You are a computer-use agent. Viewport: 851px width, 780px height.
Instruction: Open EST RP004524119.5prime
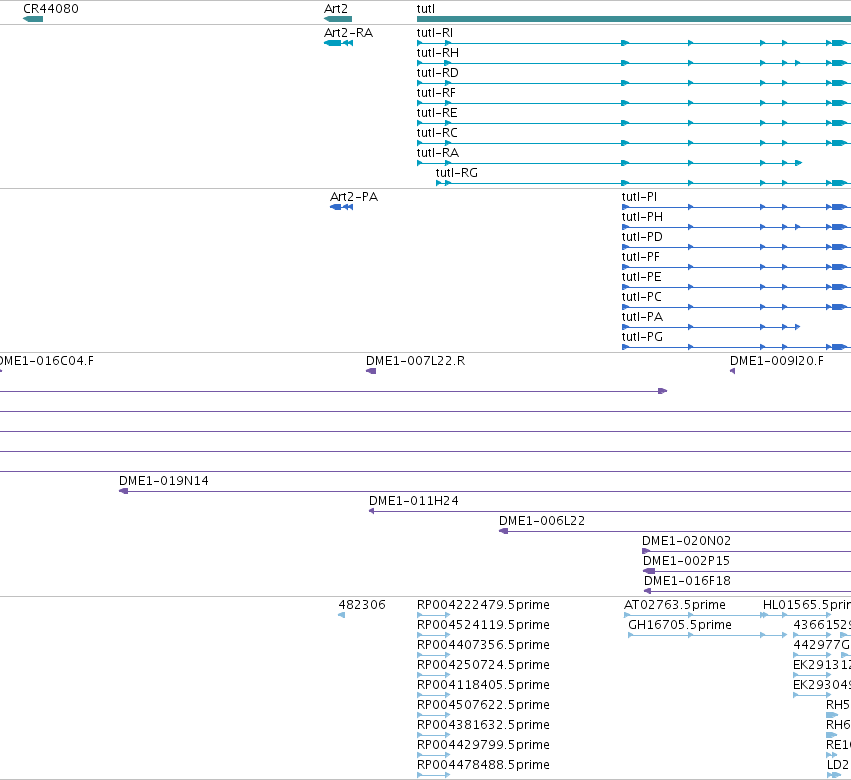[483, 625]
